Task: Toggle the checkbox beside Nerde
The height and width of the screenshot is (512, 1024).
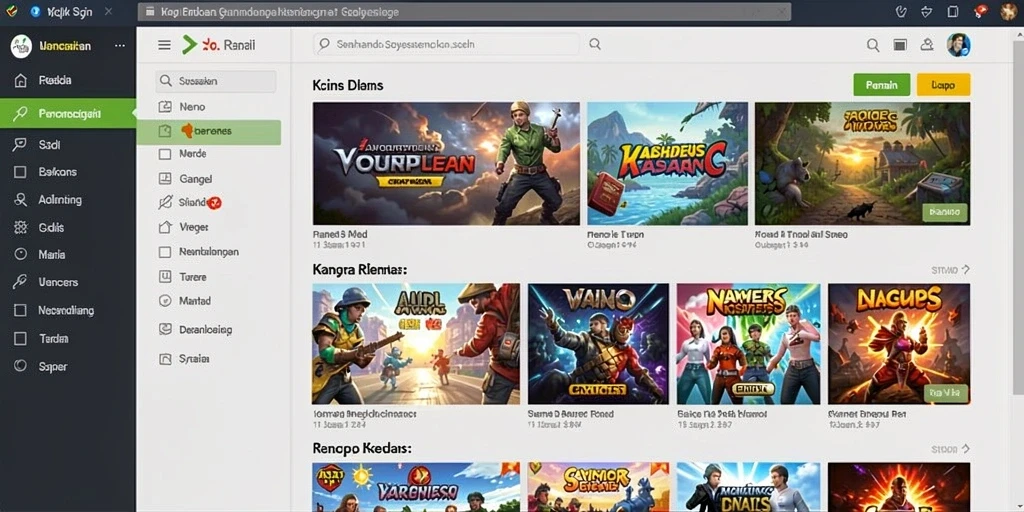Action: [x=165, y=154]
